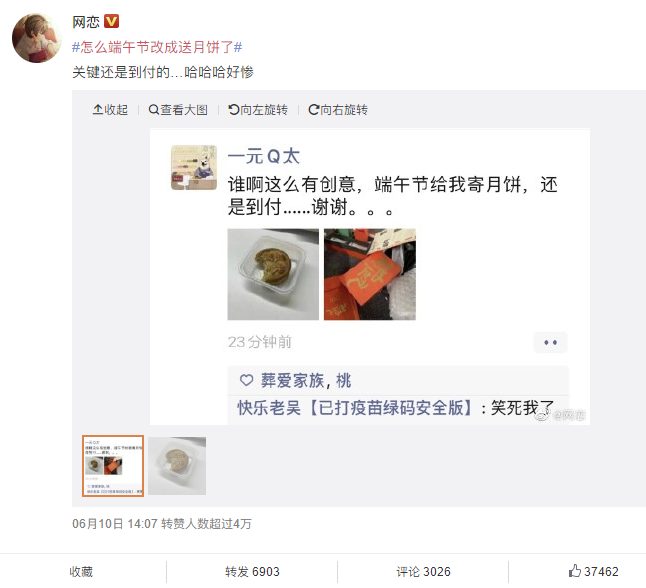Select the second mooncake photo thumbnail

click(x=177, y=466)
